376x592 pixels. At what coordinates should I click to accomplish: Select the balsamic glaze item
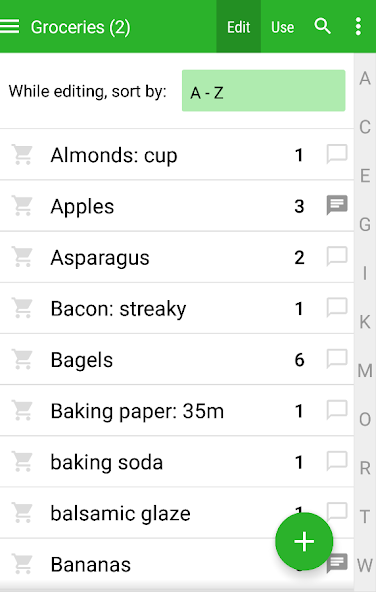(177, 513)
